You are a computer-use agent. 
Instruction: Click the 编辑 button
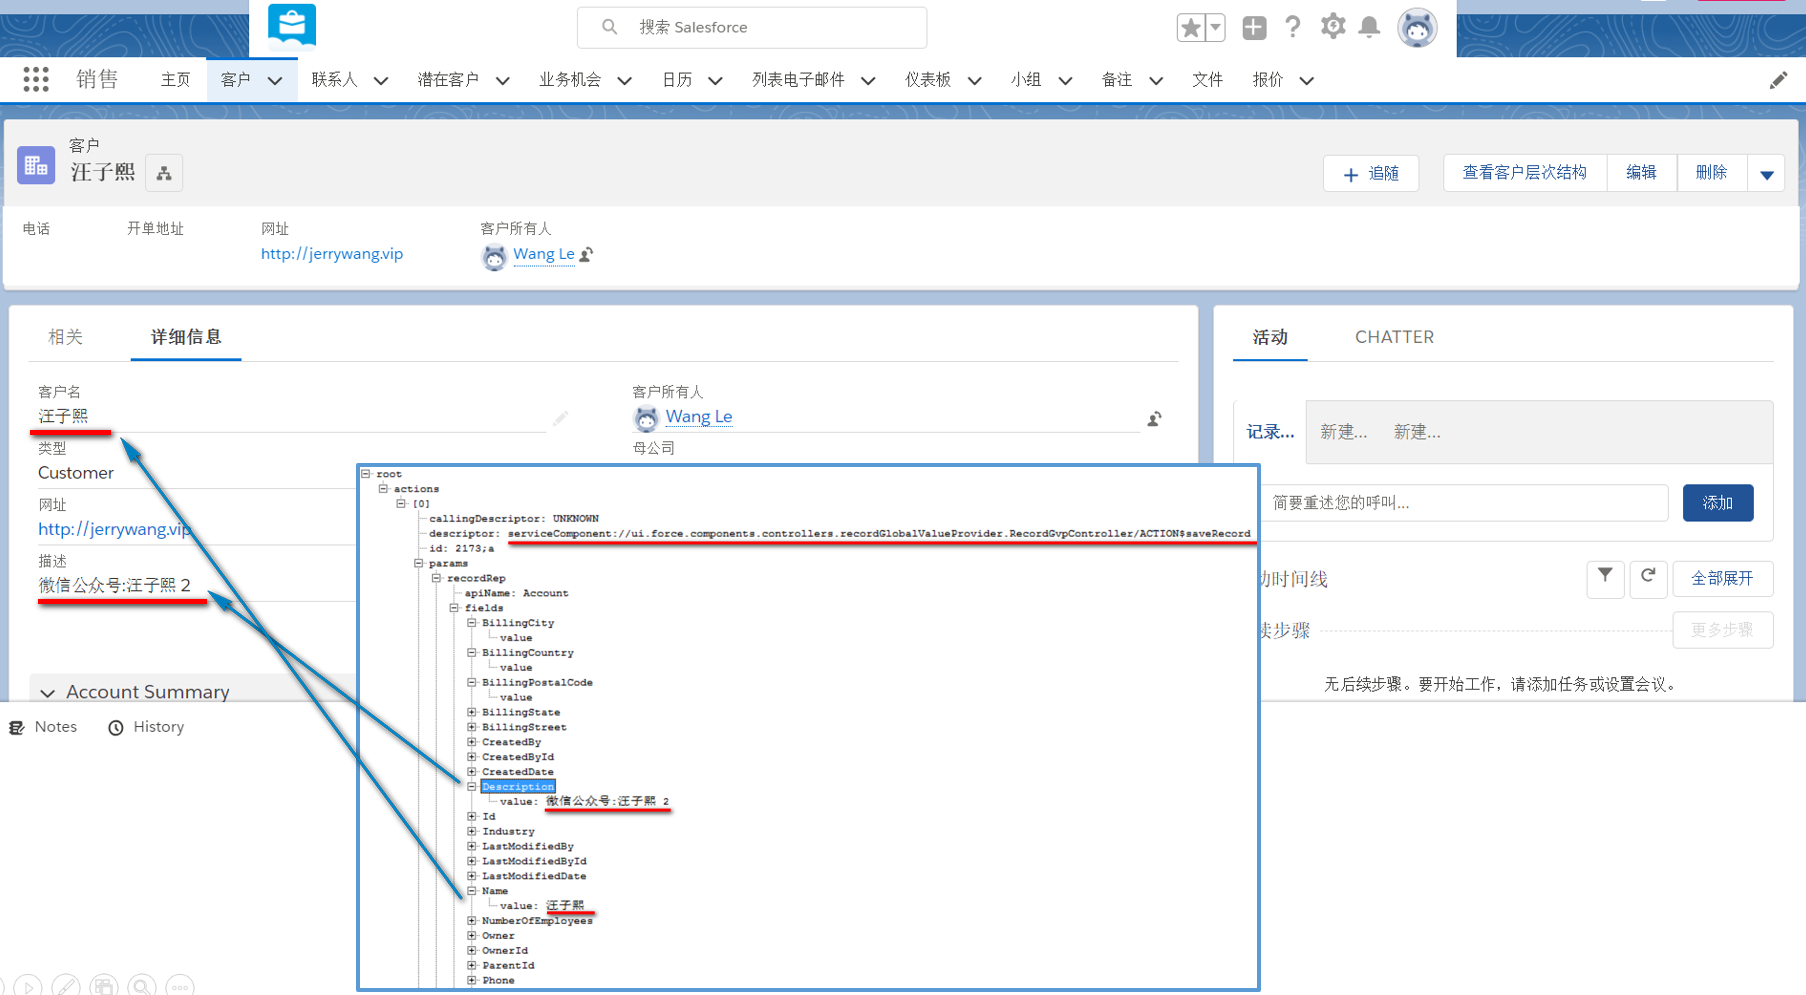(x=1641, y=173)
